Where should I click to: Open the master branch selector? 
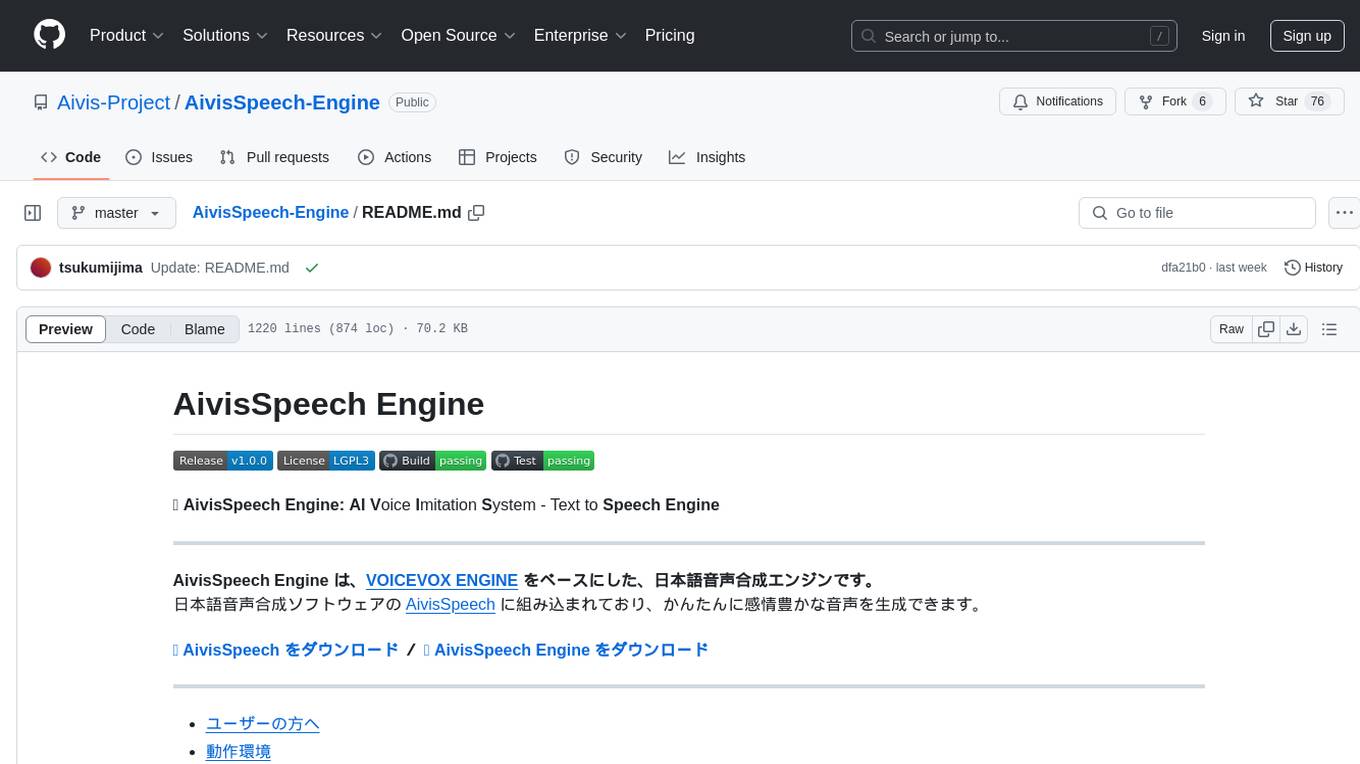pyautogui.click(x=116, y=213)
